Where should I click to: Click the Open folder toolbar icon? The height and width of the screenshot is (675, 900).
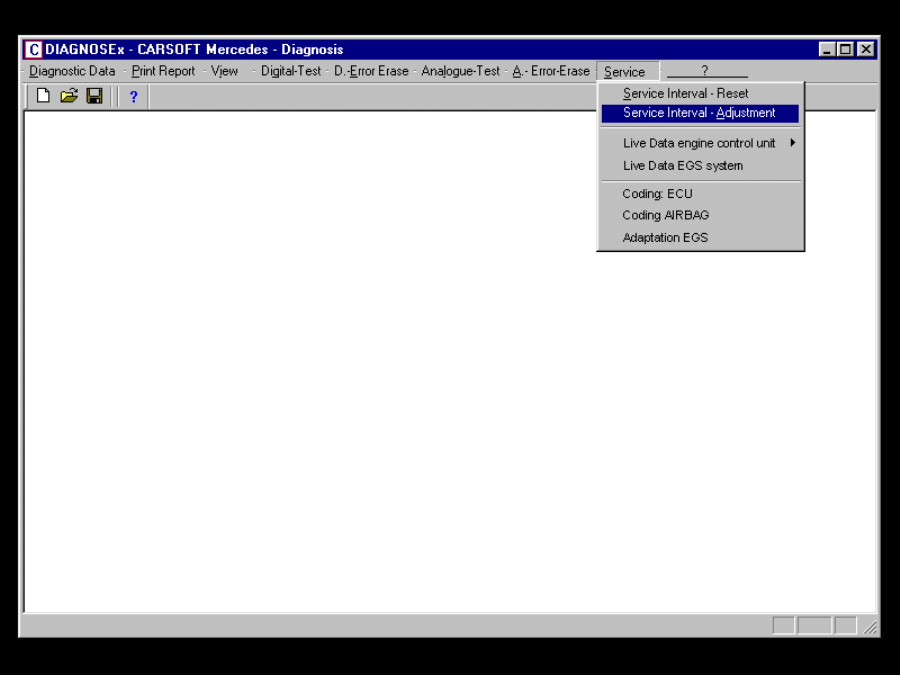point(69,96)
